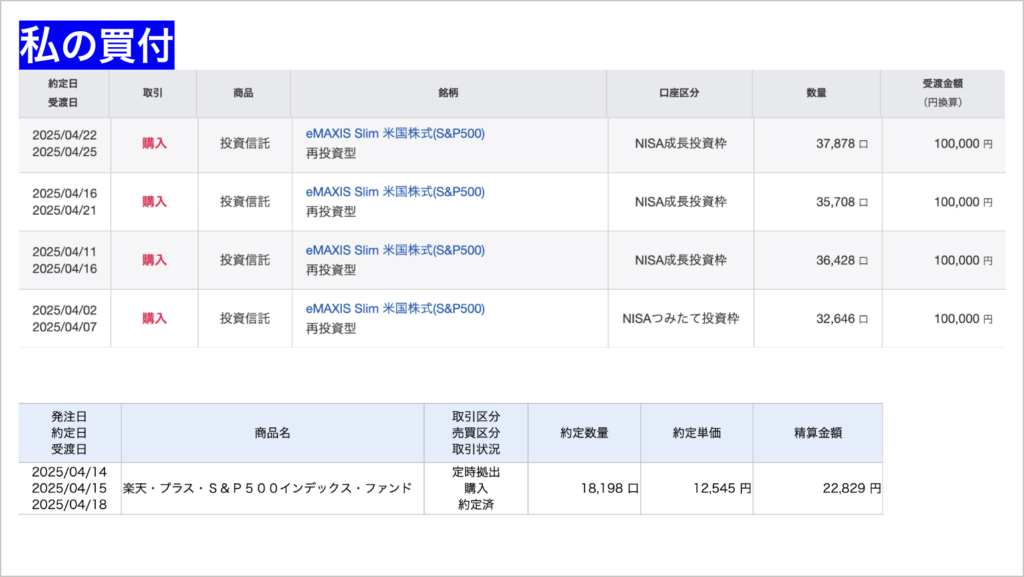Click the 32,646 口 quantity cell

818,319
